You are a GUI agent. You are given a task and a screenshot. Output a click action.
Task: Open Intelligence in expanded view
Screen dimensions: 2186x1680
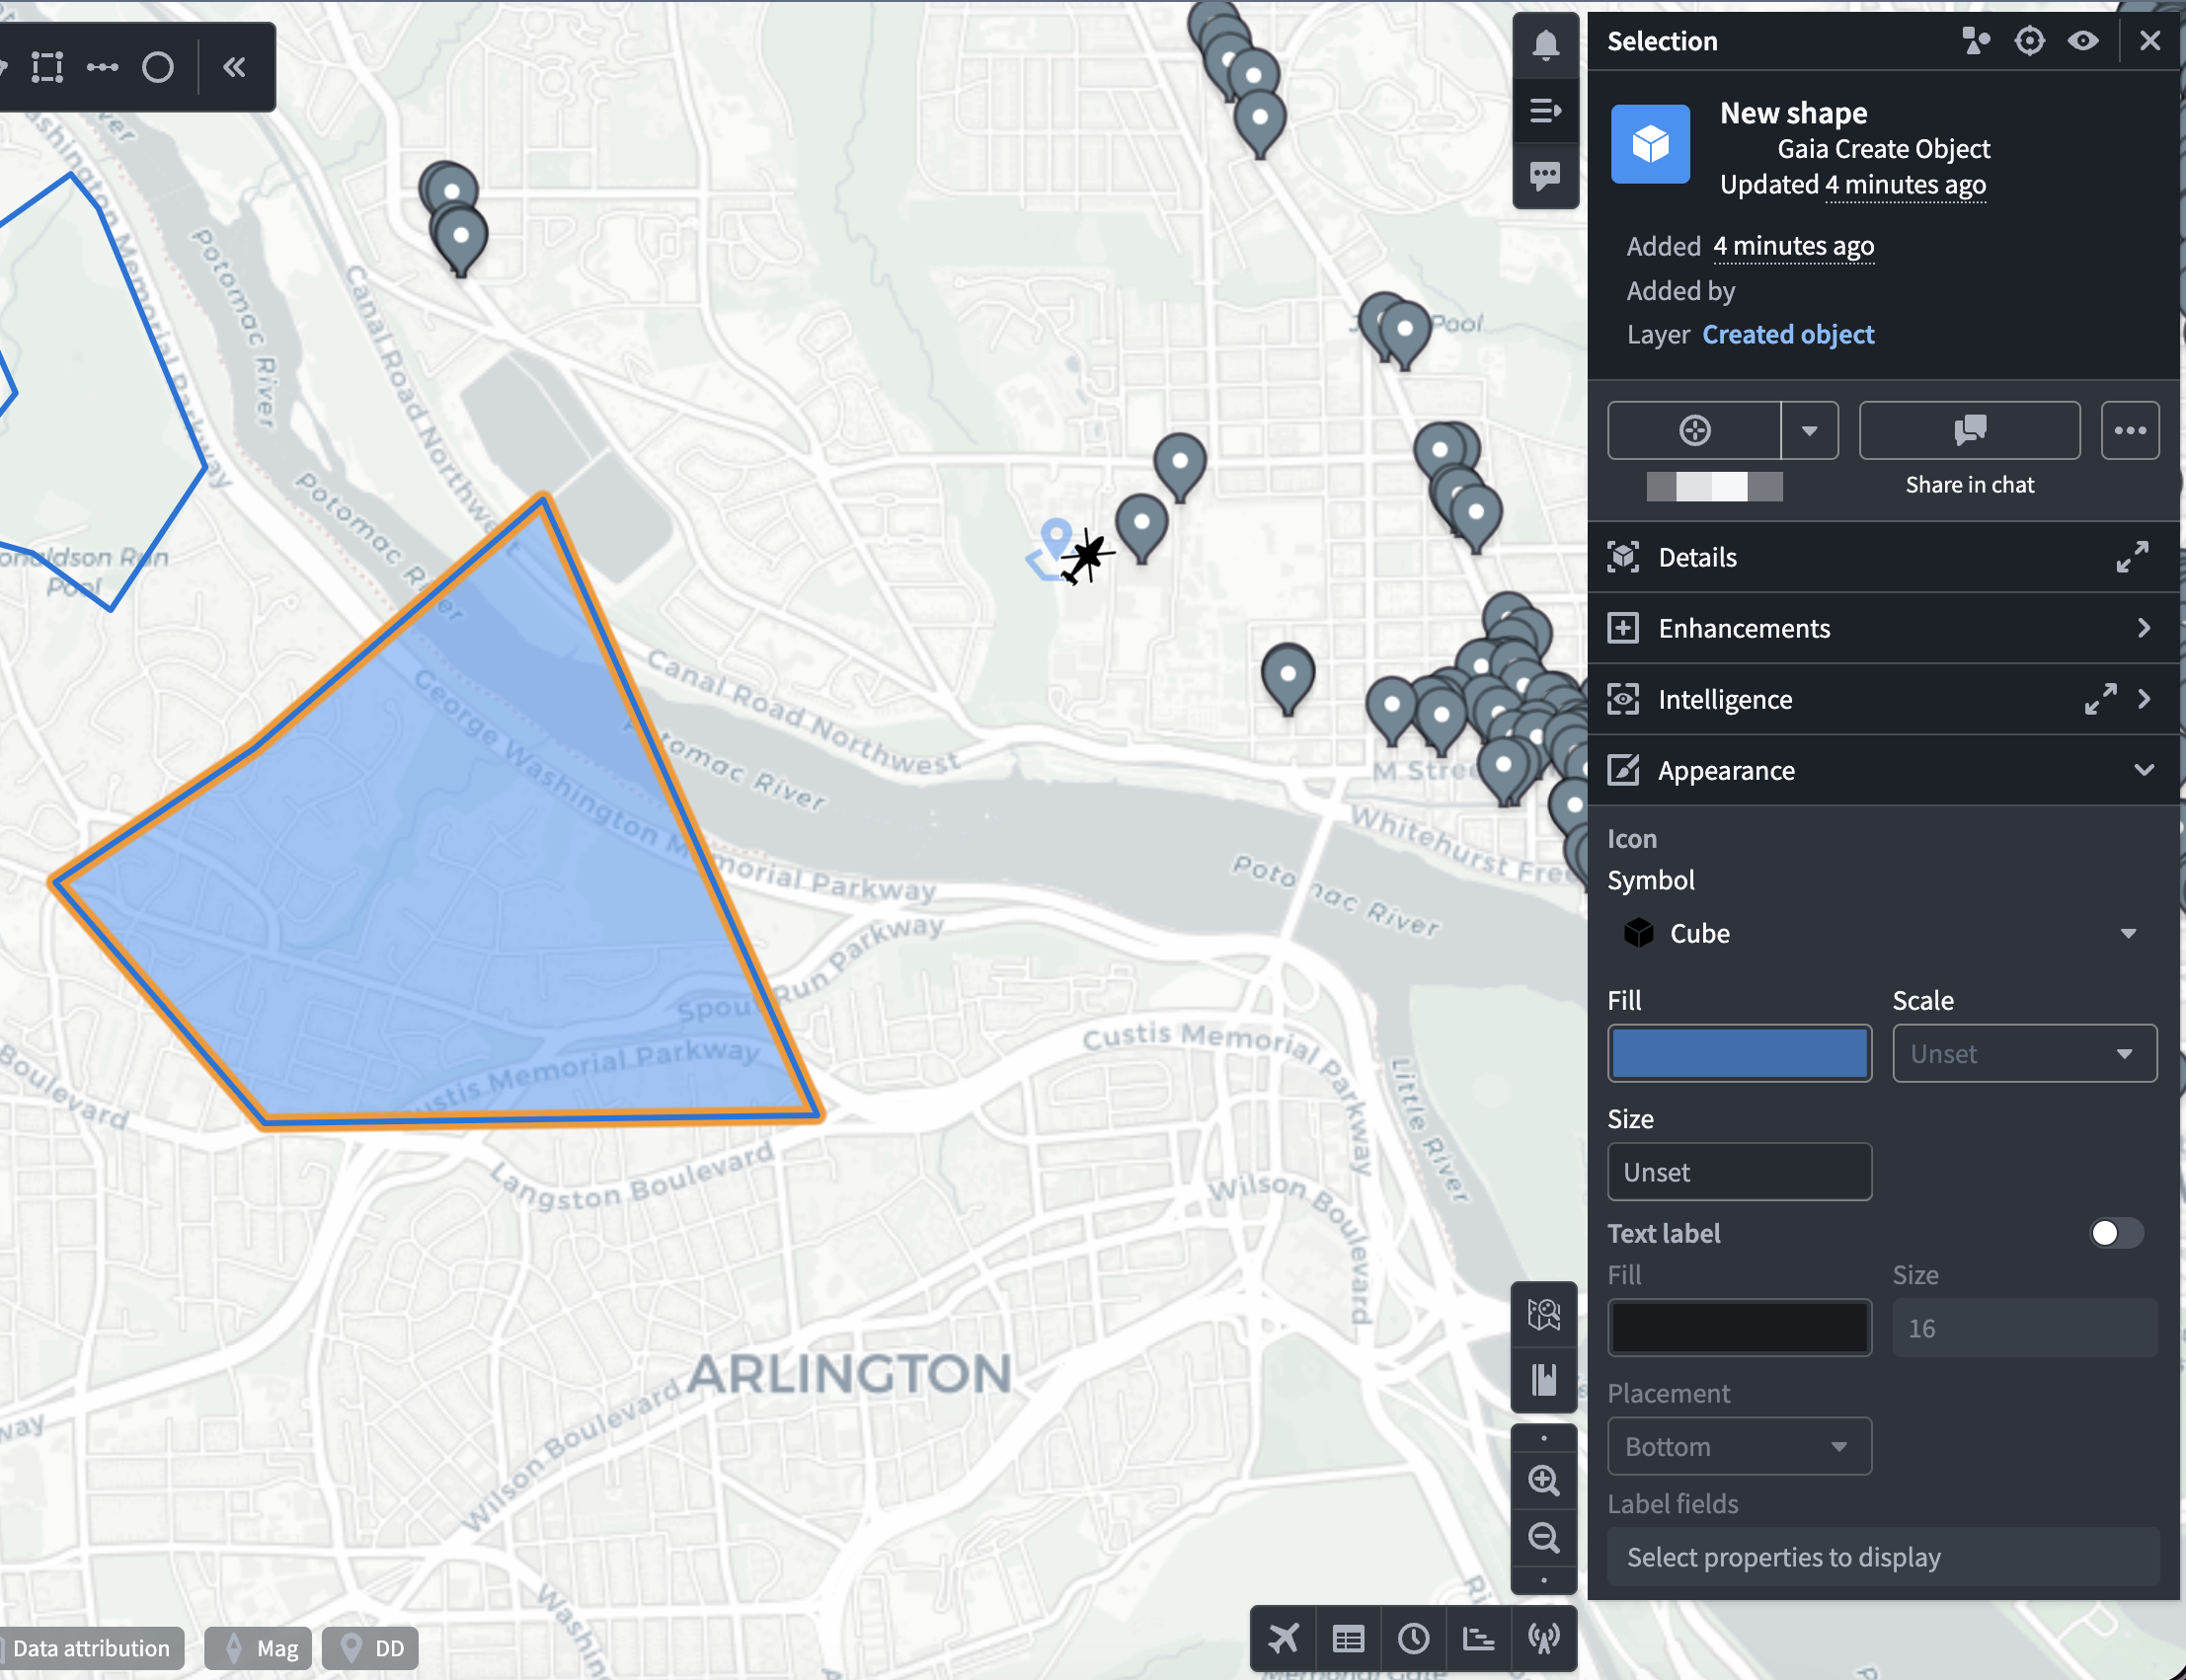[x=2100, y=699]
